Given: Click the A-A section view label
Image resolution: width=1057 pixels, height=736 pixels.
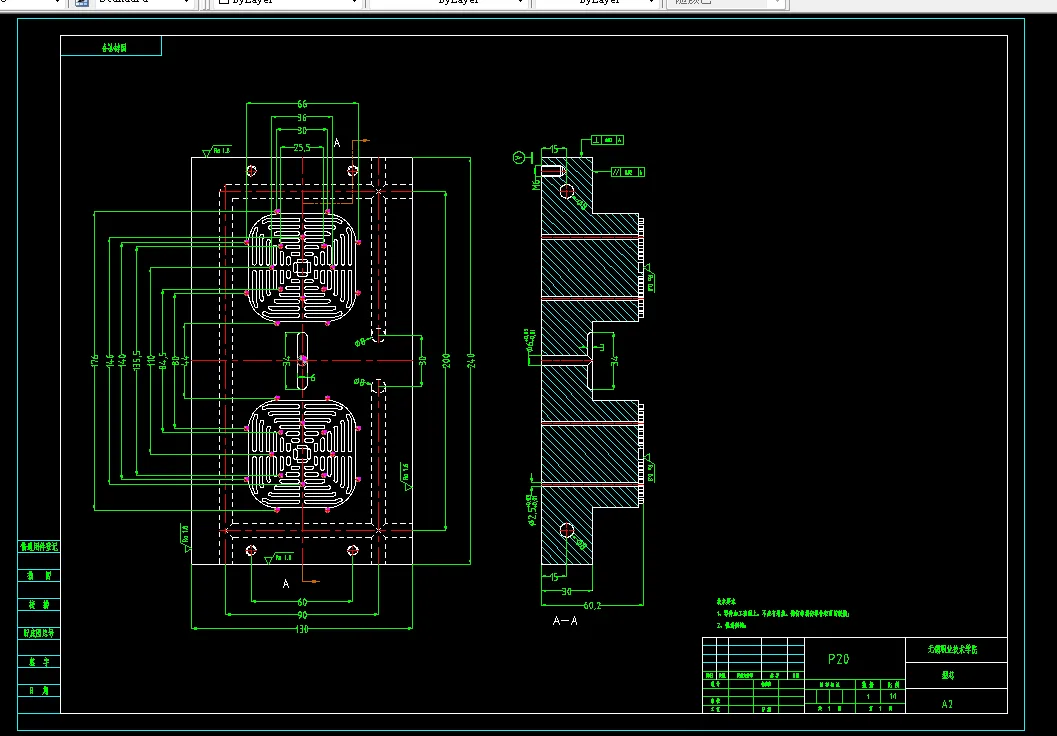Looking at the screenshot, I should pyautogui.click(x=565, y=621).
